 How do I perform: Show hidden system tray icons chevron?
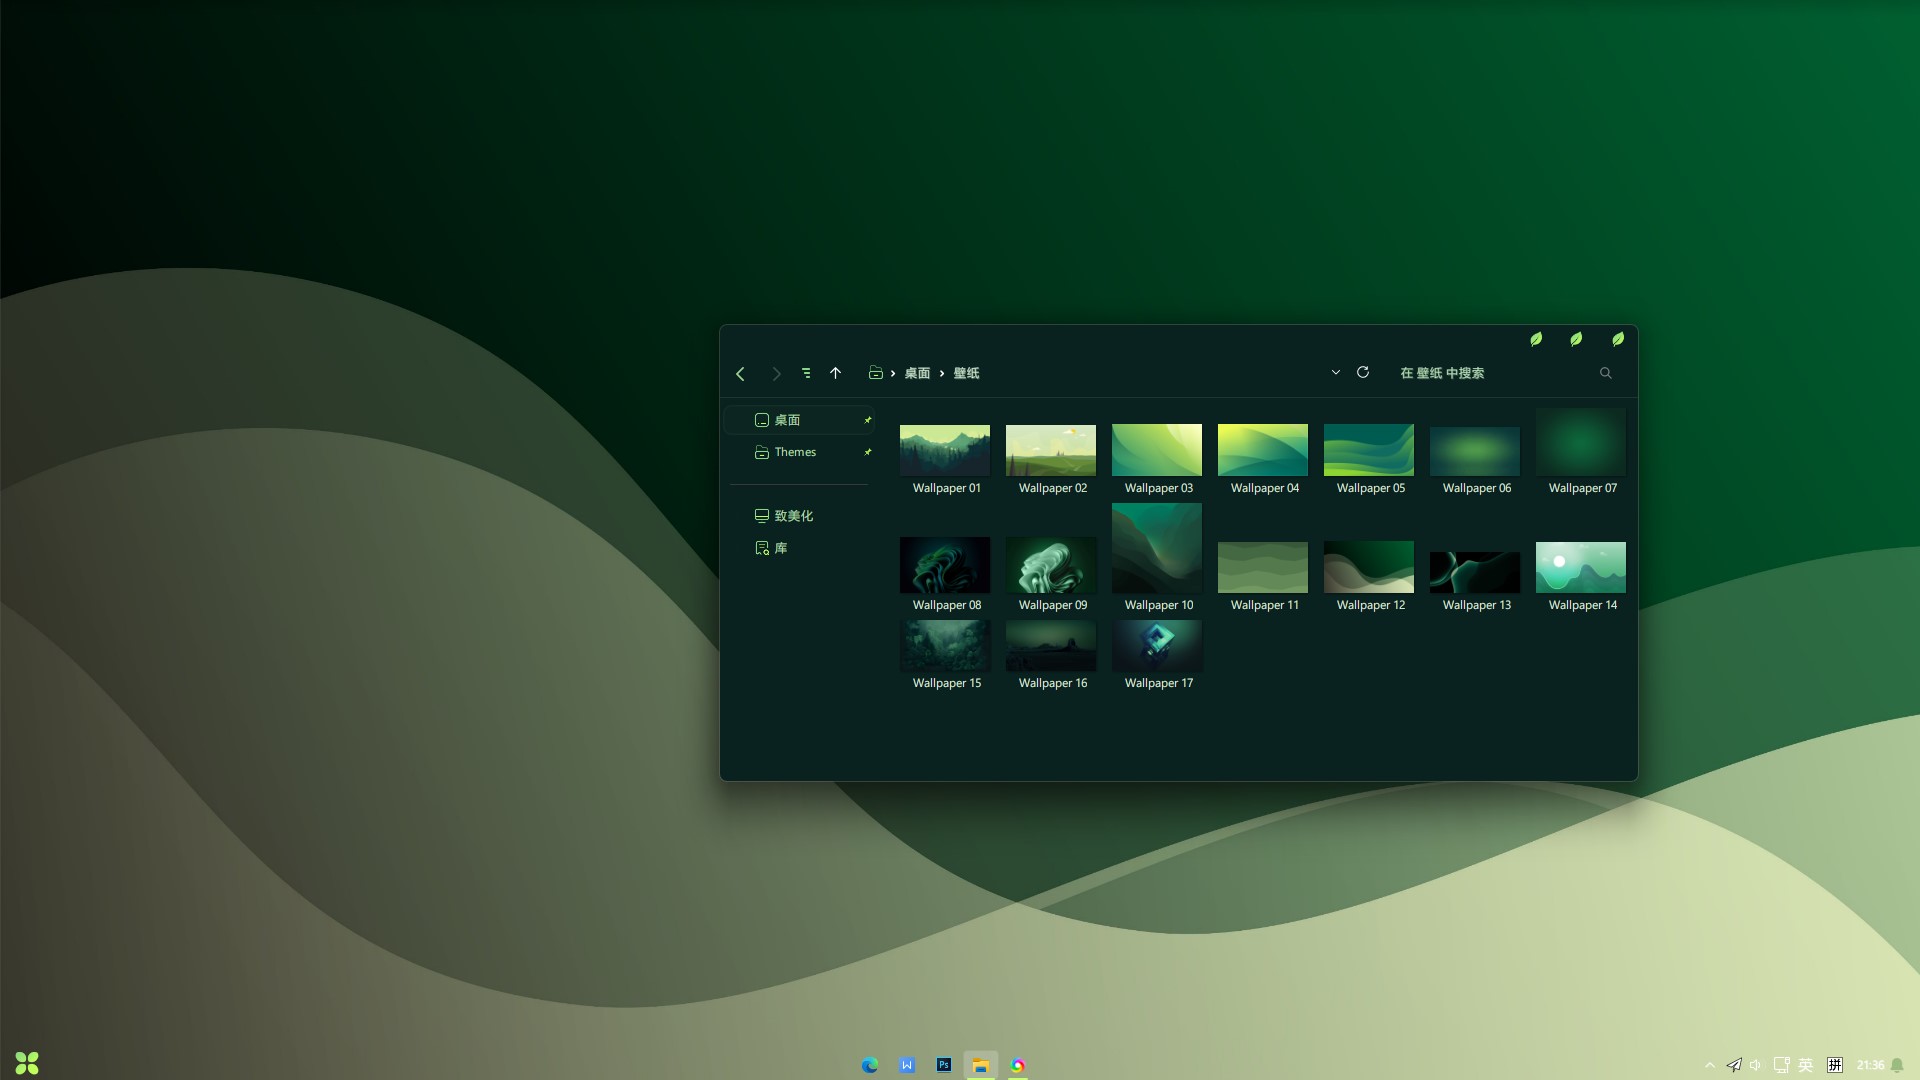(1710, 1065)
